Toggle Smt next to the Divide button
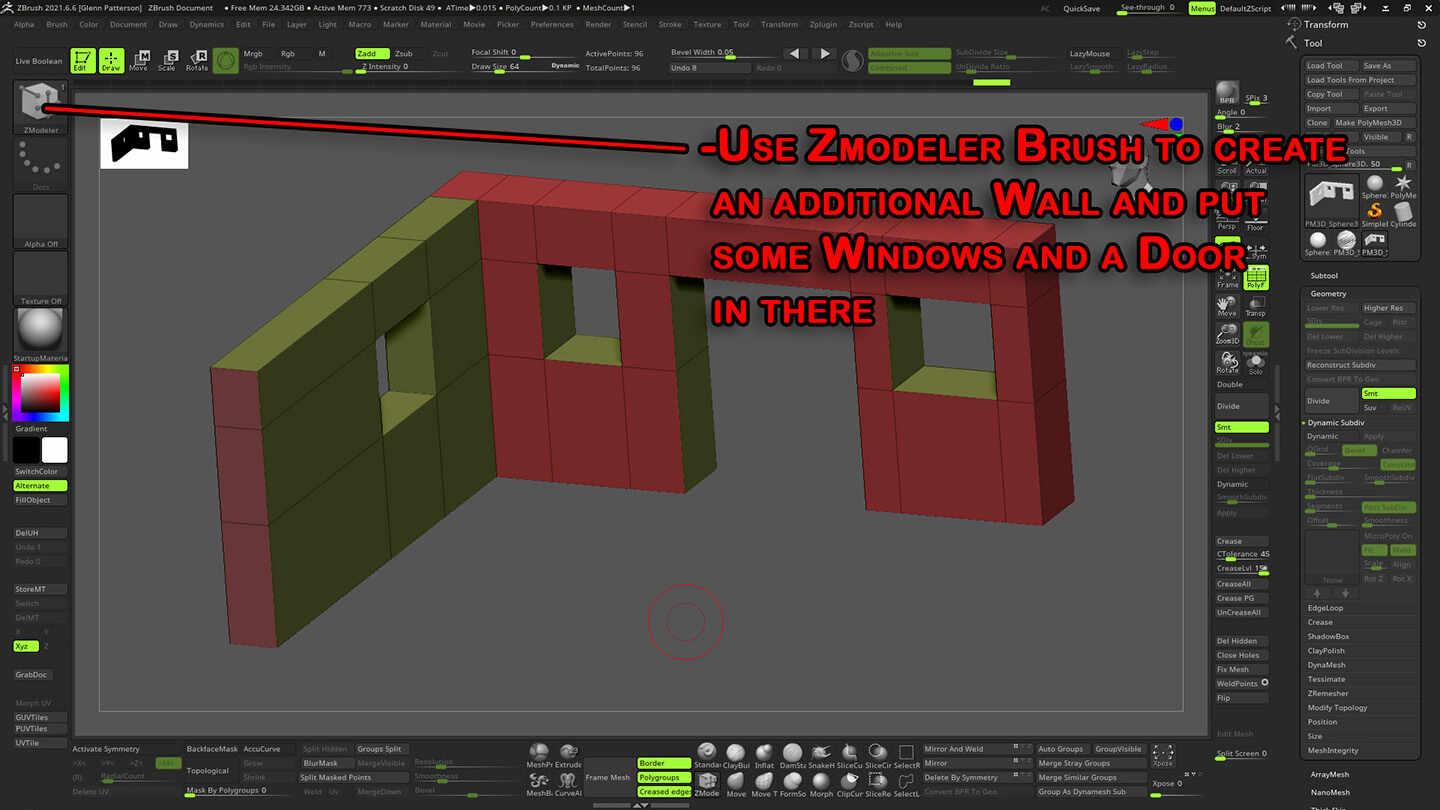Image resolution: width=1440 pixels, height=810 pixels. pyautogui.click(x=1388, y=393)
